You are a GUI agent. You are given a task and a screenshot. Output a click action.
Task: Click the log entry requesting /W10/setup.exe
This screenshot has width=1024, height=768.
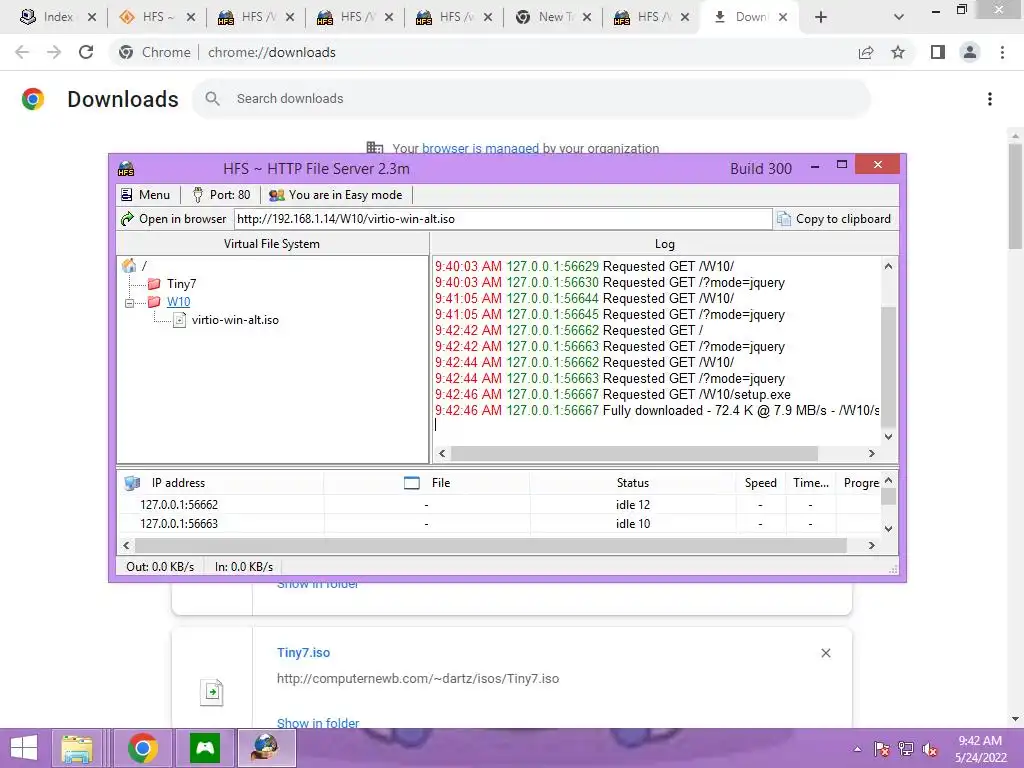pyautogui.click(x=613, y=394)
